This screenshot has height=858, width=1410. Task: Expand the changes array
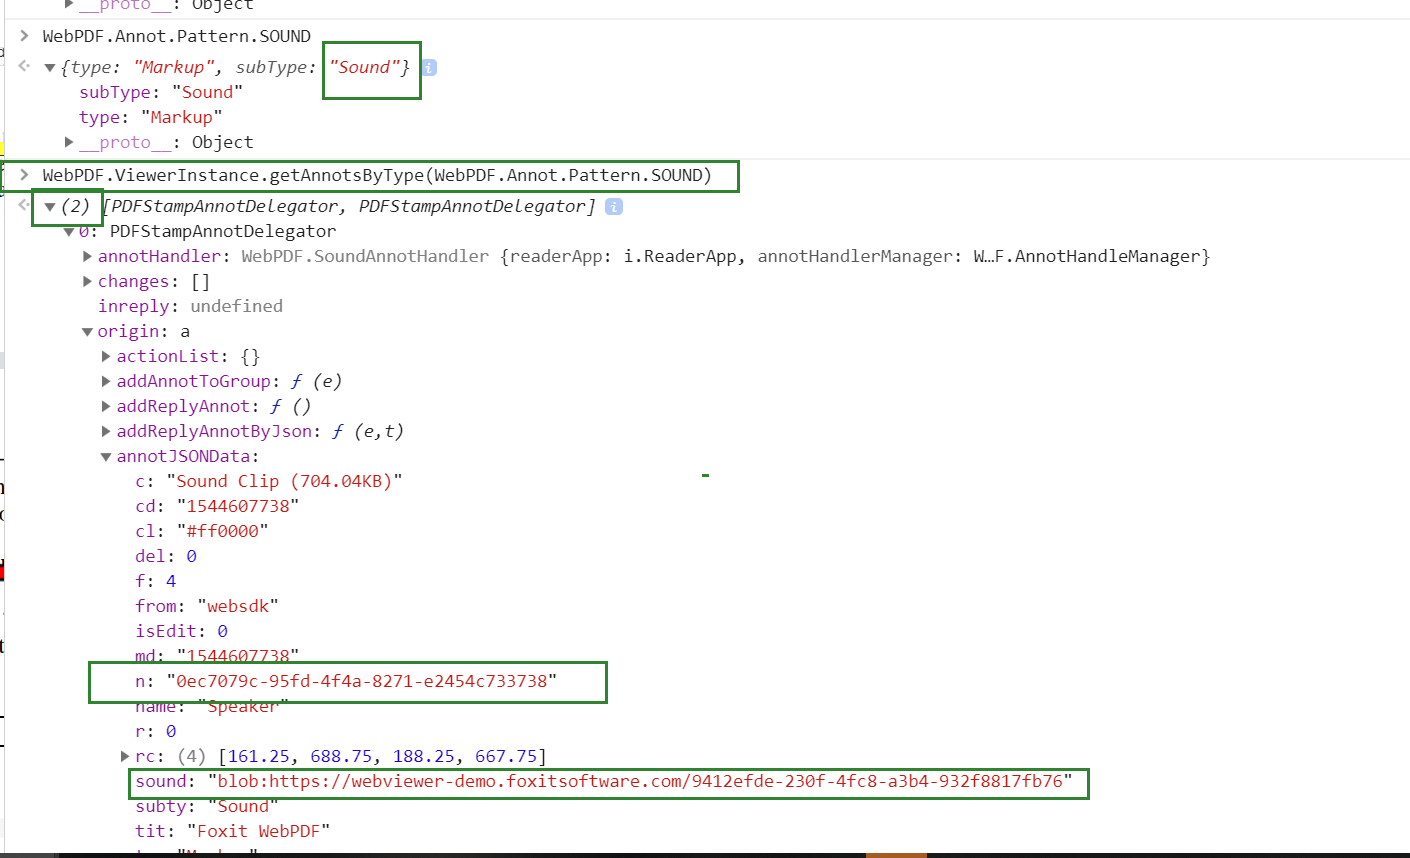(88, 282)
